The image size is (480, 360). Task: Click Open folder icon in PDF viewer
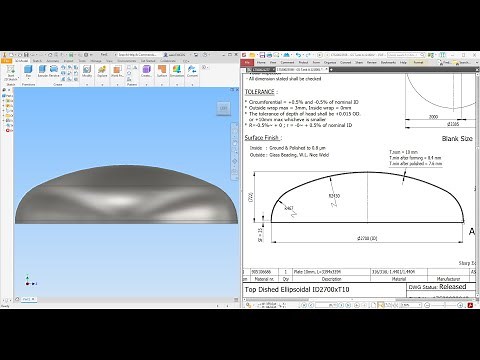coord(252,55)
